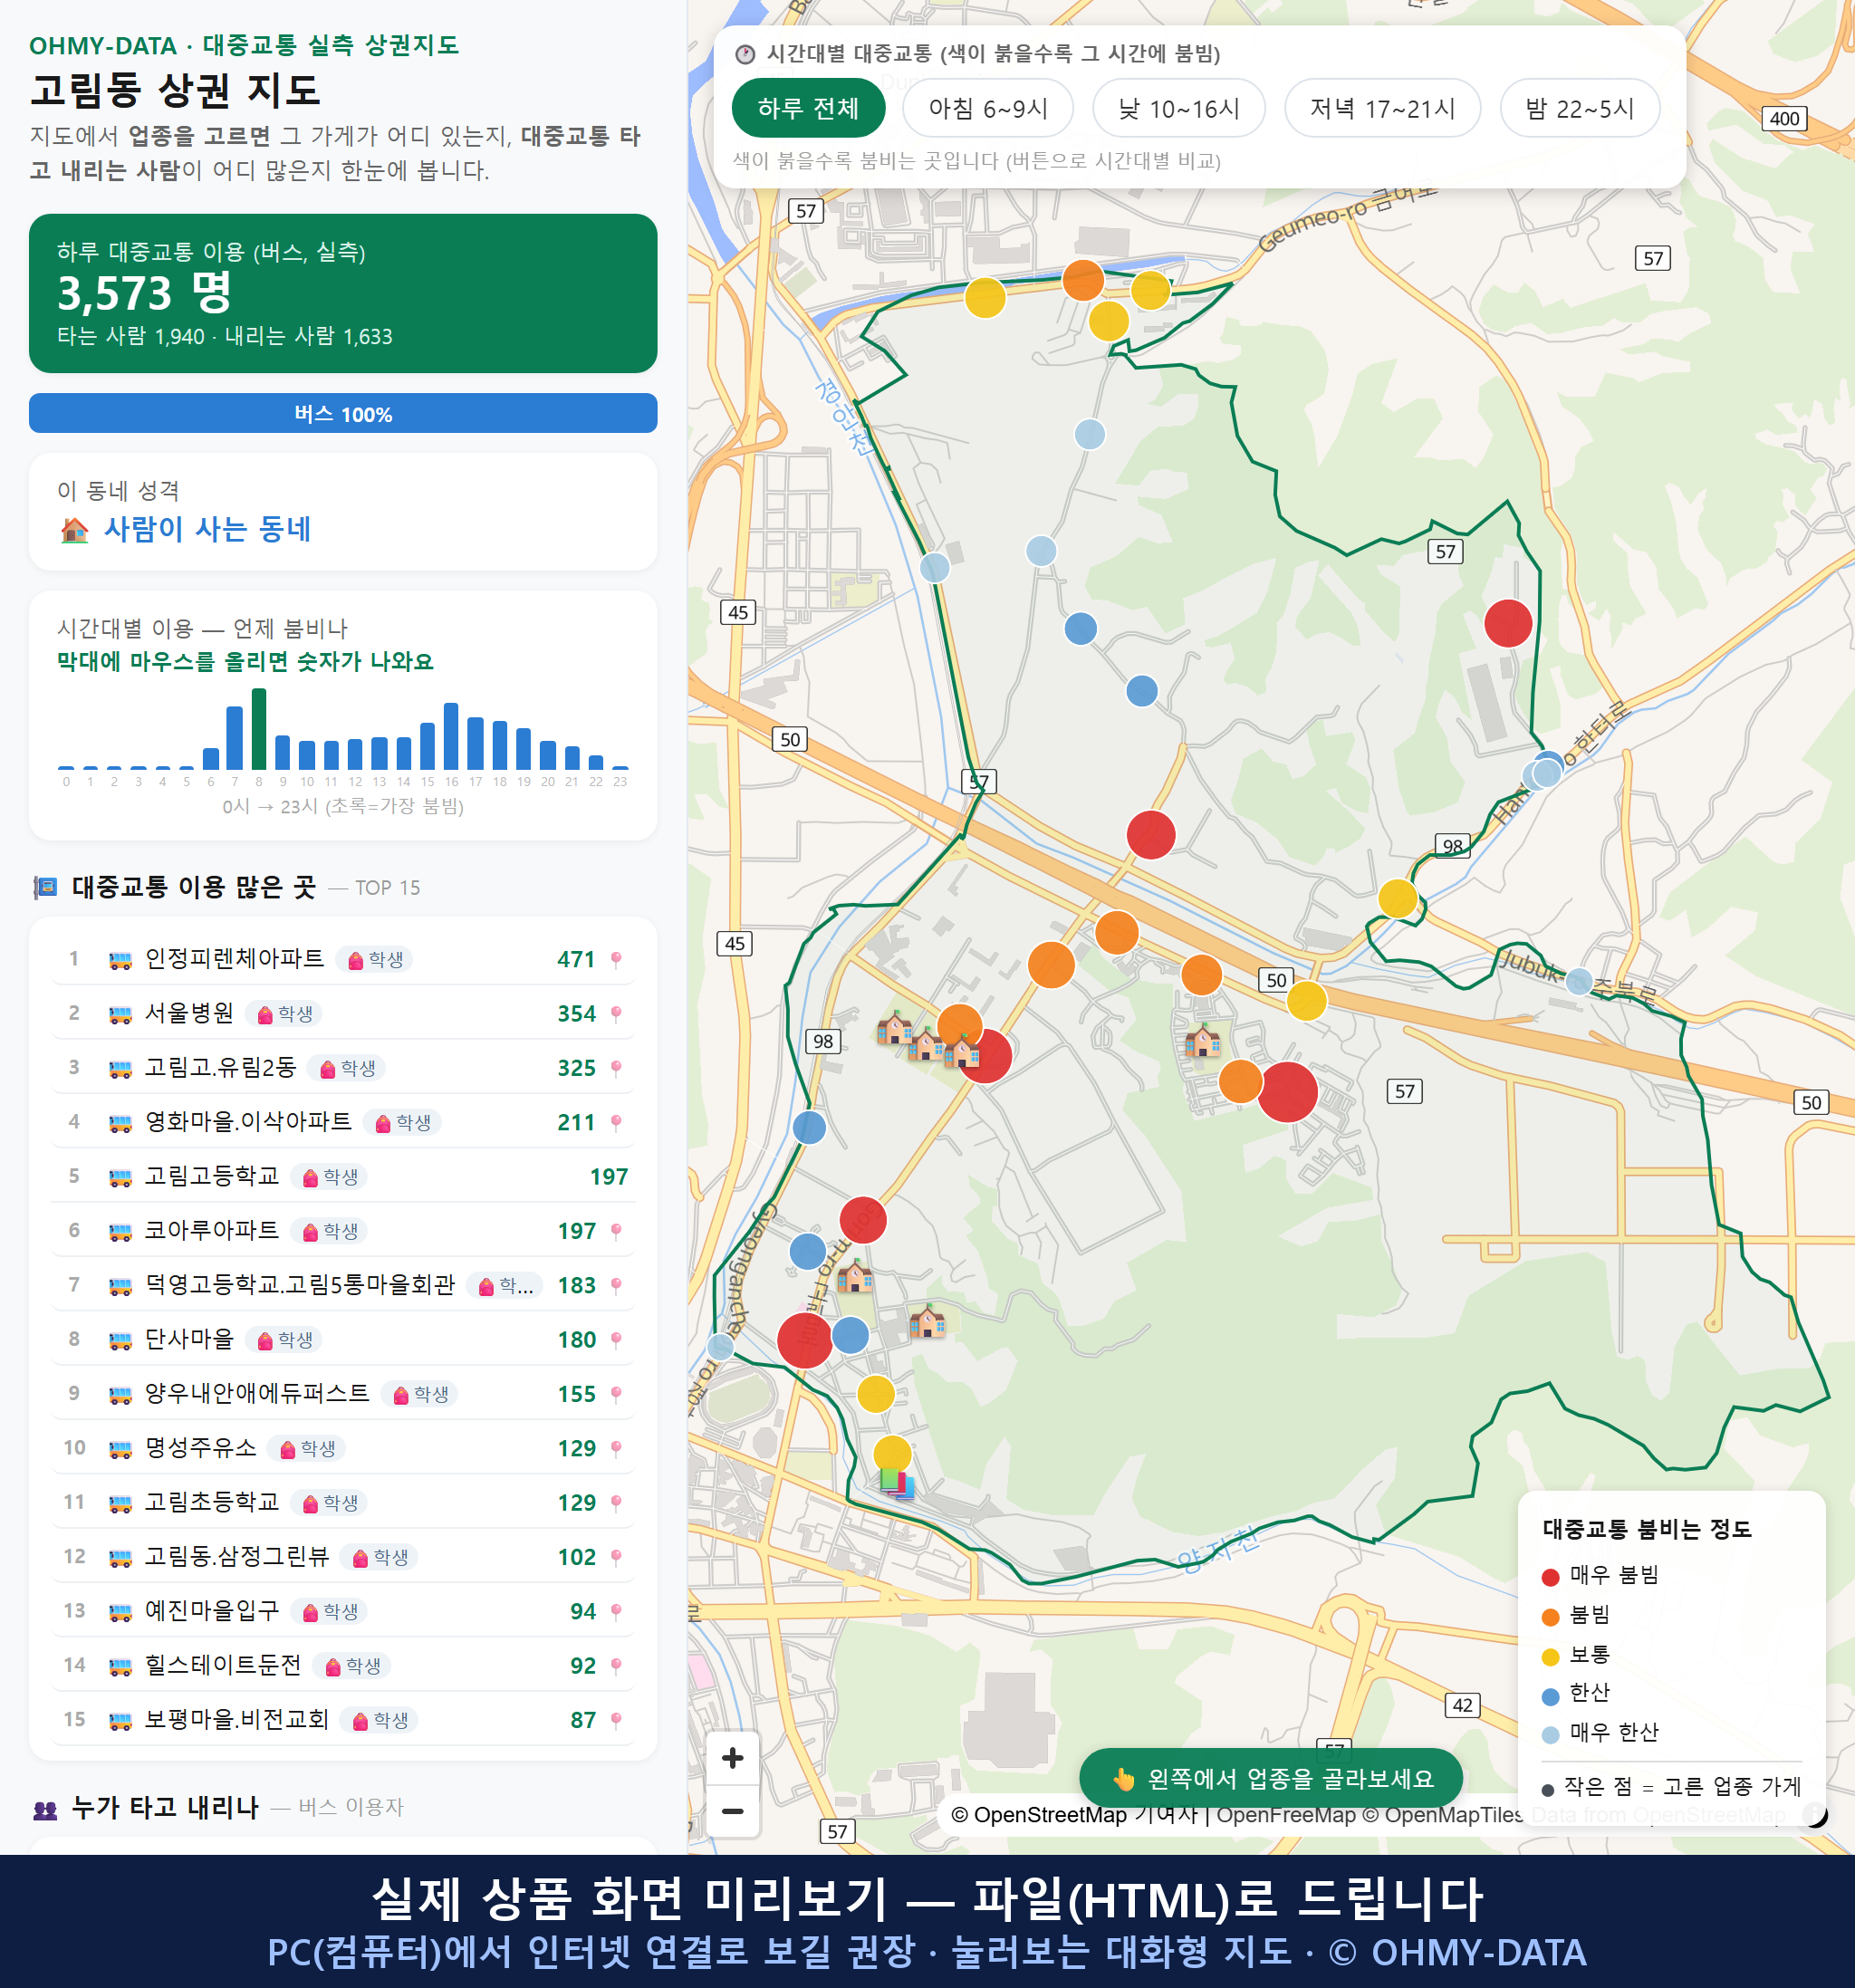Switch to 밤 22~5시 time filter

pos(1579,108)
